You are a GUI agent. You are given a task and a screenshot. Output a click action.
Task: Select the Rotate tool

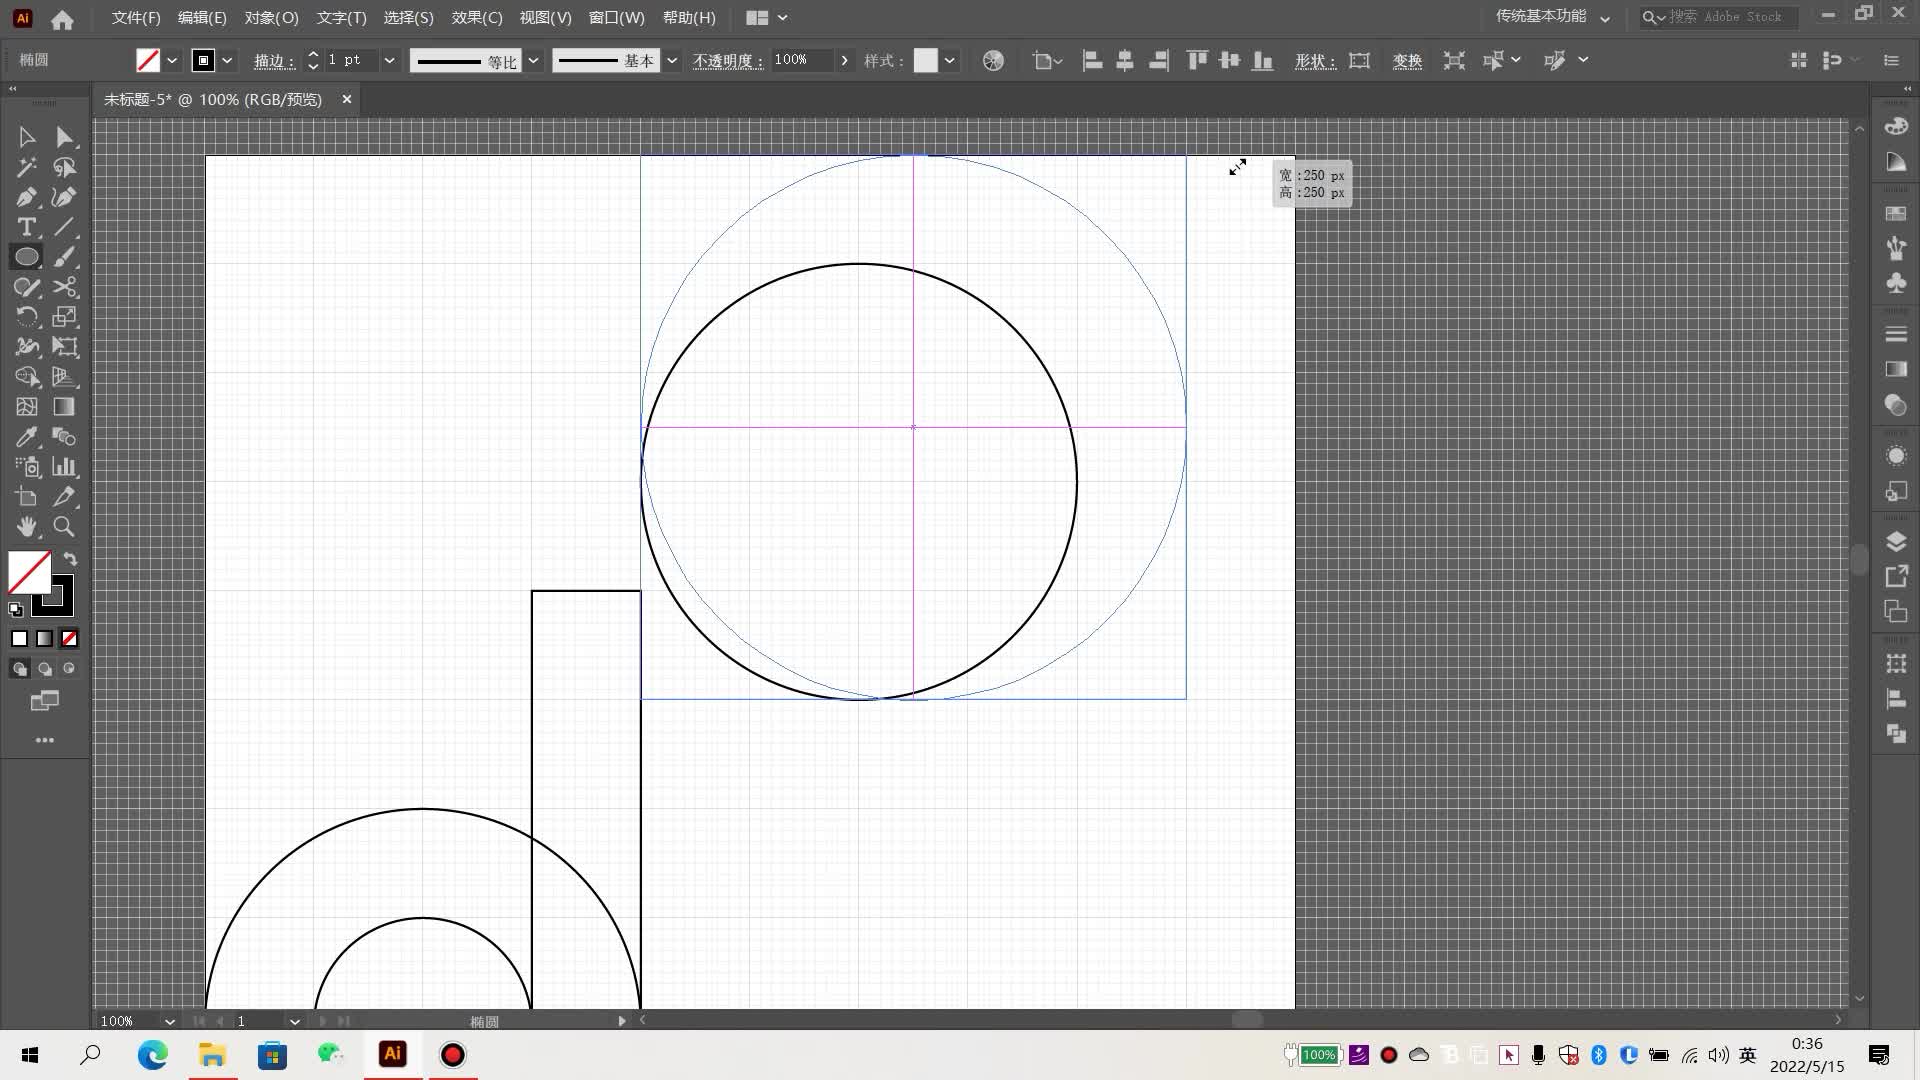click(x=27, y=317)
